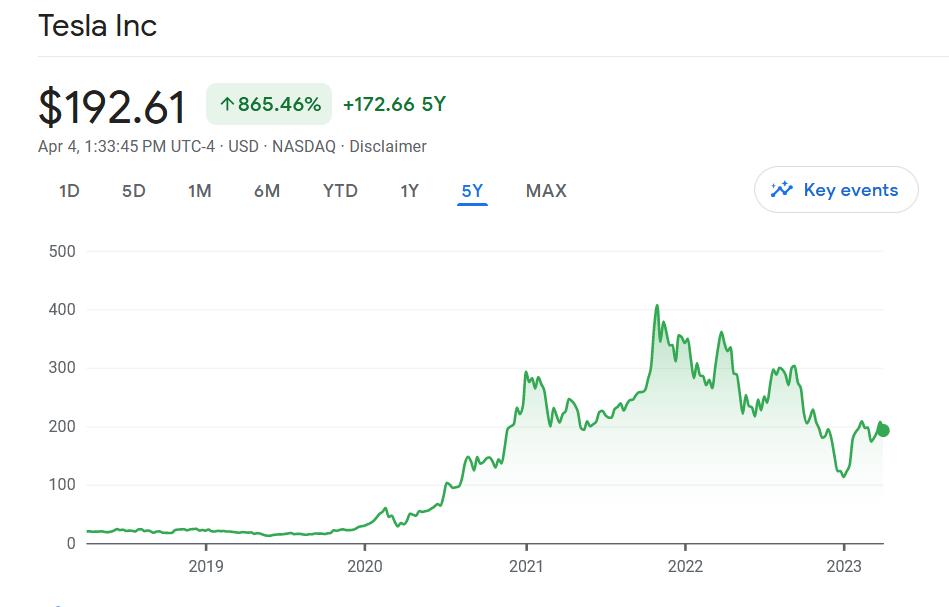Screen dimensions: 949x607
Task: Select the active 5Y range tab
Action: click(x=472, y=191)
